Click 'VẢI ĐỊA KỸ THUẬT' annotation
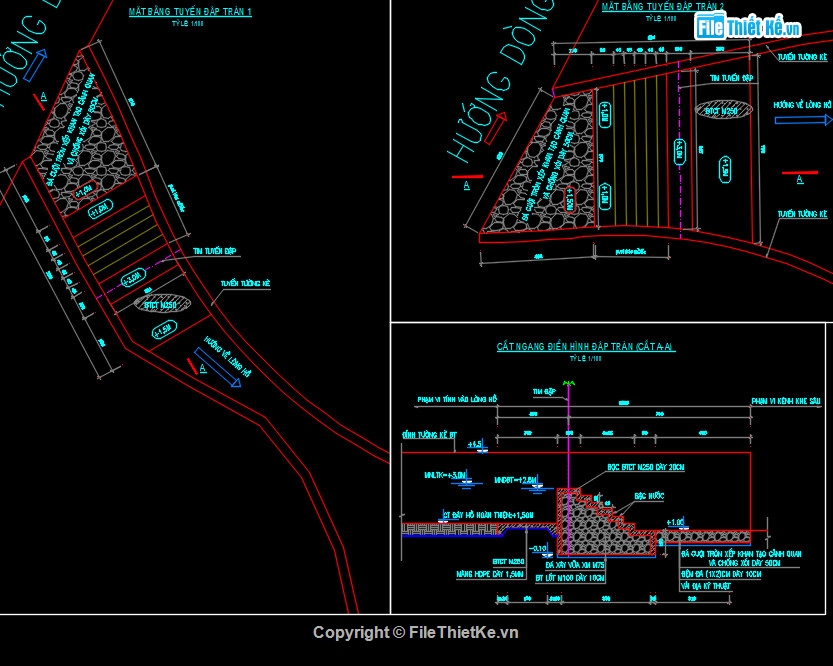Viewport: 833px width, 666px height. (x=706, y=586)
